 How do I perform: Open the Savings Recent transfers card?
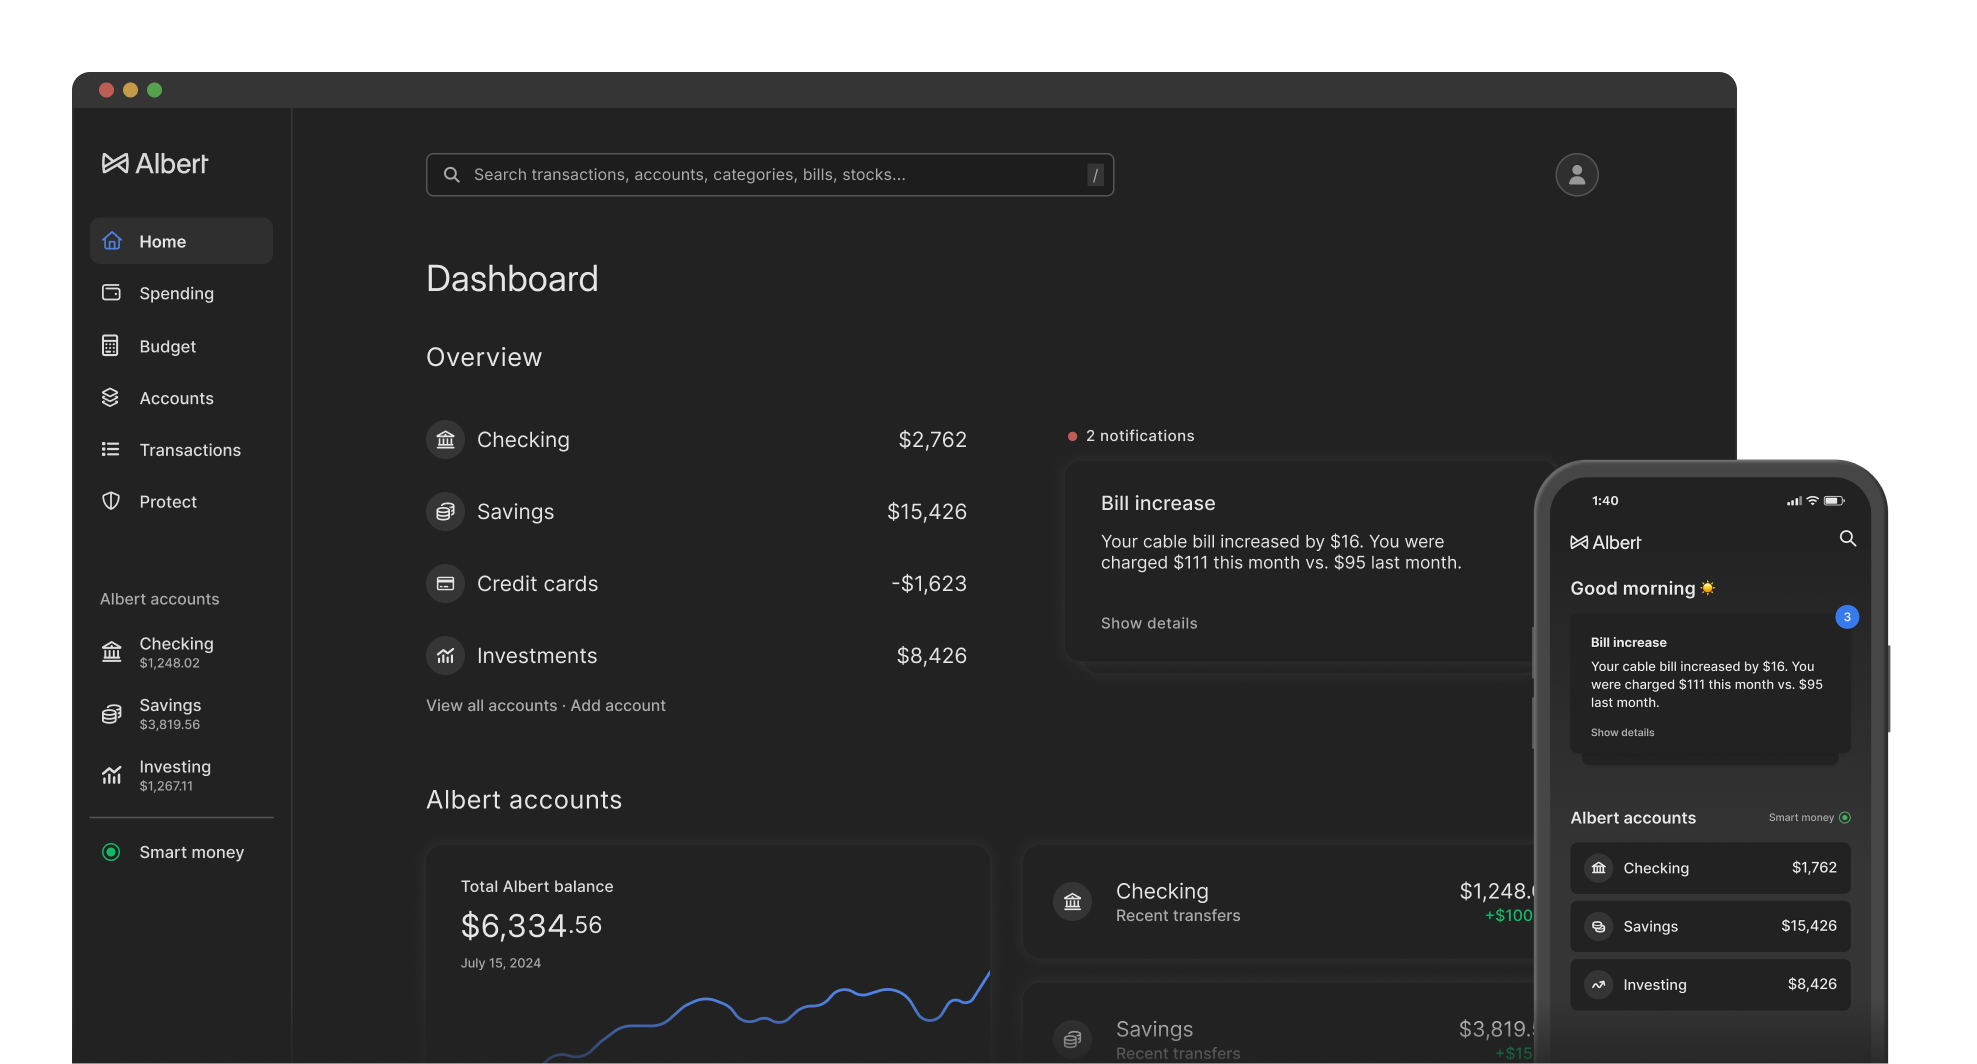(1280, 1025)
